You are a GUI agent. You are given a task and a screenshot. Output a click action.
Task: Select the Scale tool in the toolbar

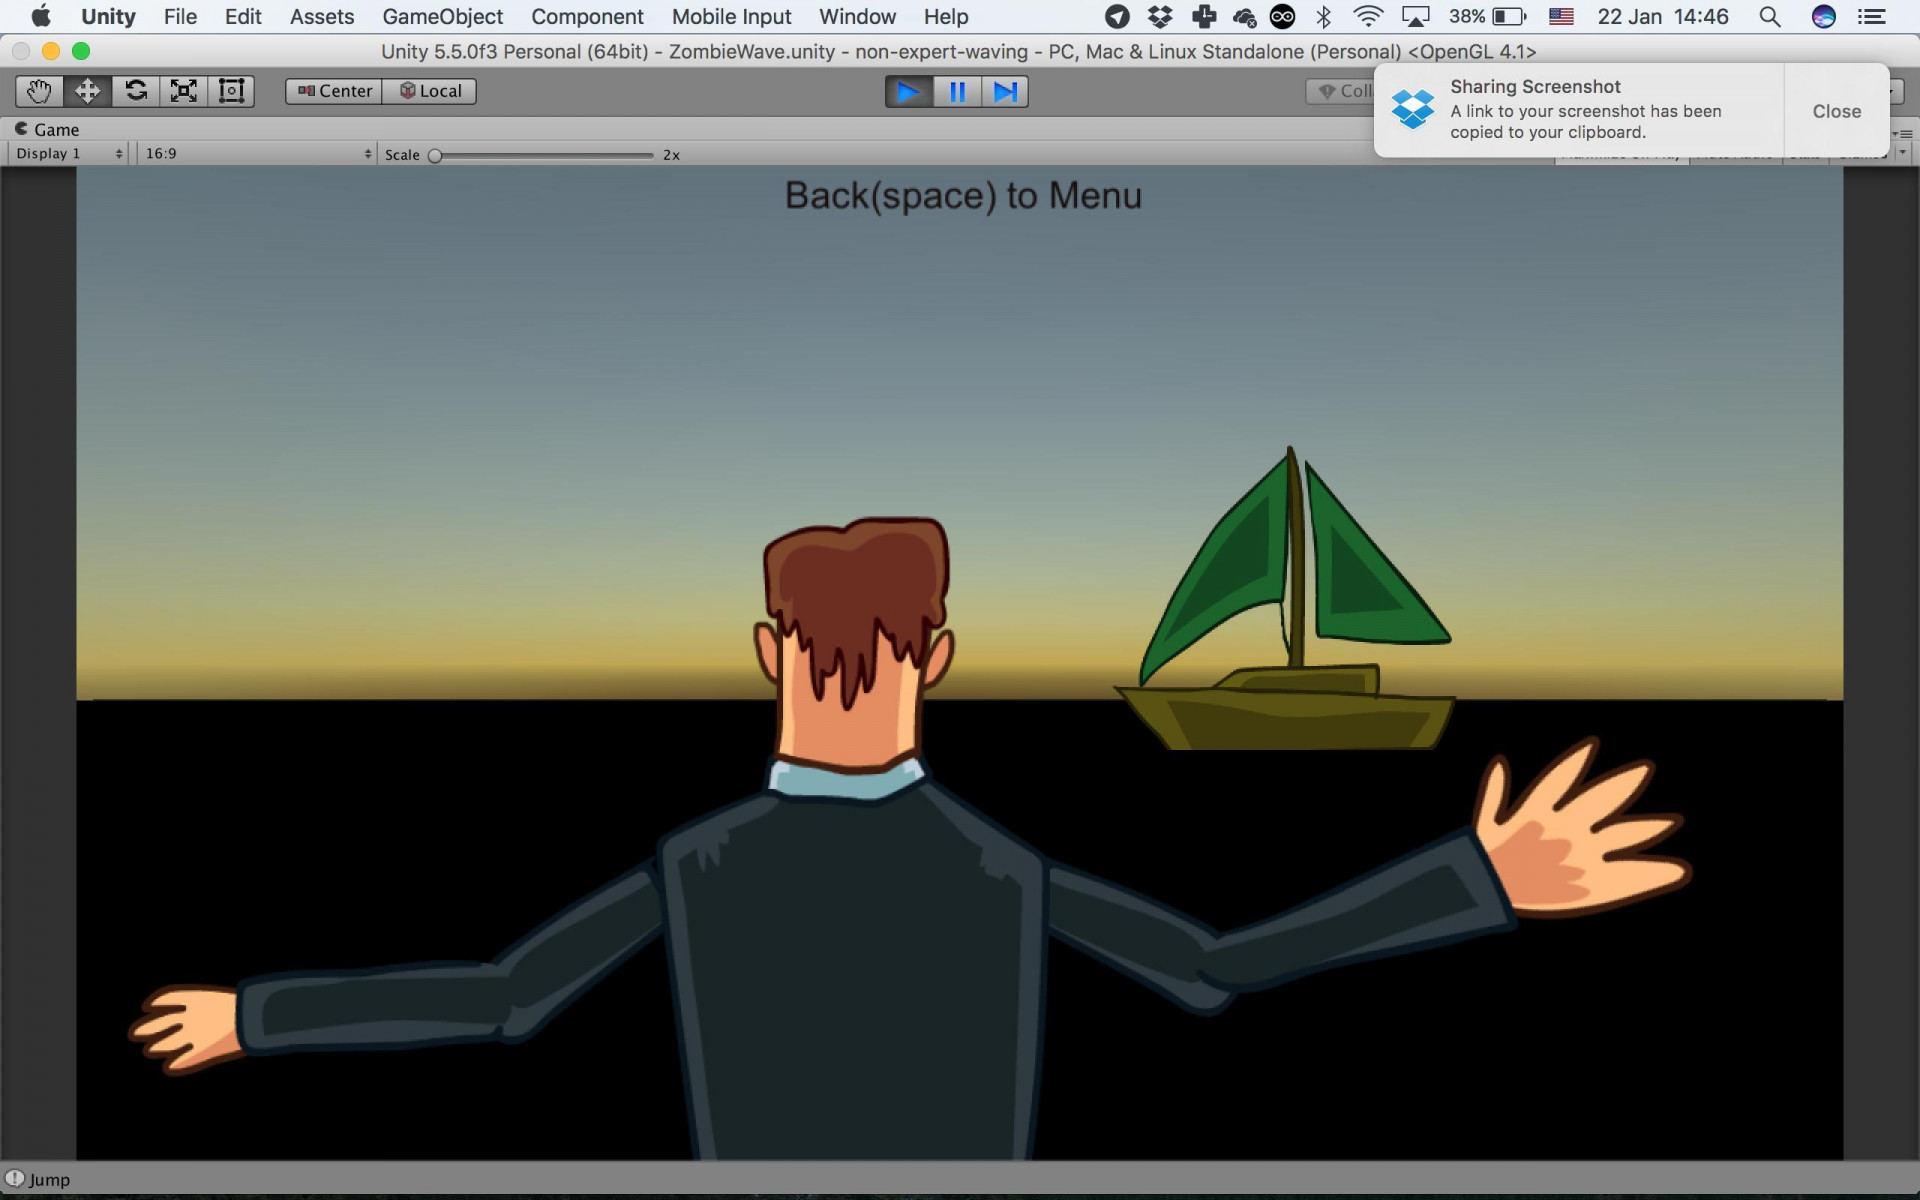(183, 91)
